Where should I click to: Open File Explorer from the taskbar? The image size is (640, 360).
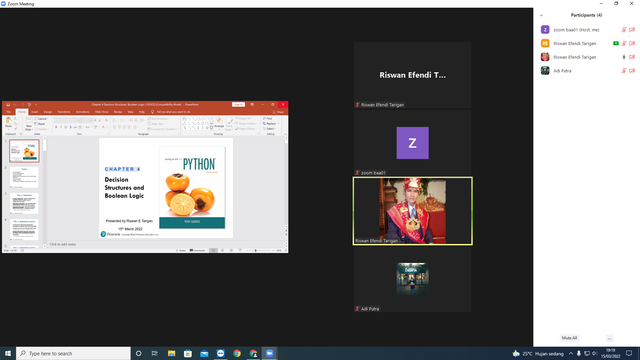[x=171, y=353]
